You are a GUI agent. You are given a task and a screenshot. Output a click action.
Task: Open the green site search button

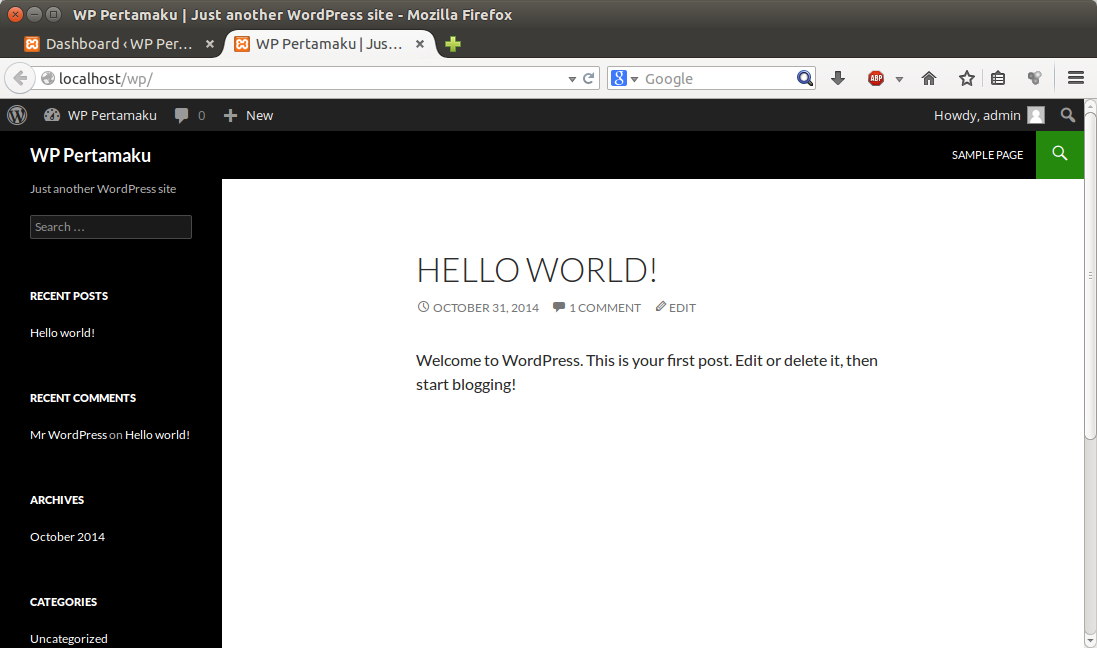click(1060, 155)
